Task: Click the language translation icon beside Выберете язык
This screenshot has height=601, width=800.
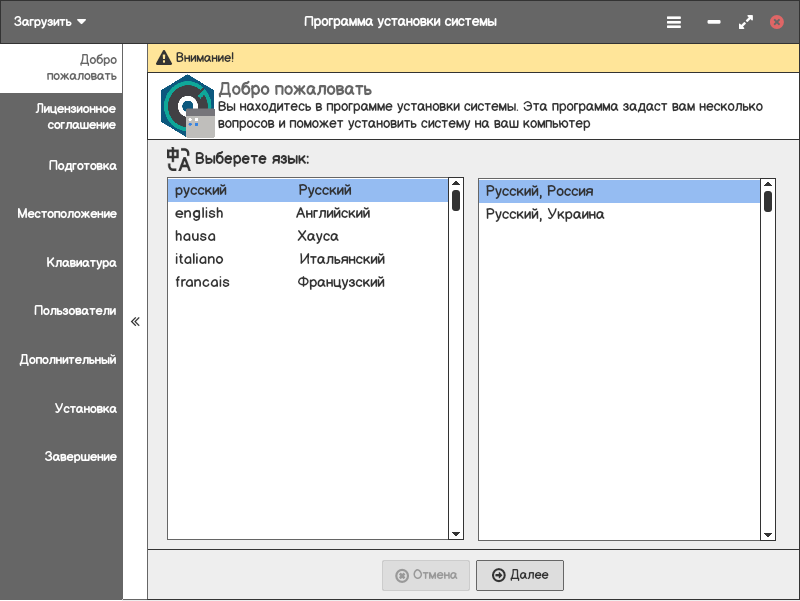Action: [x=179, y=159]
